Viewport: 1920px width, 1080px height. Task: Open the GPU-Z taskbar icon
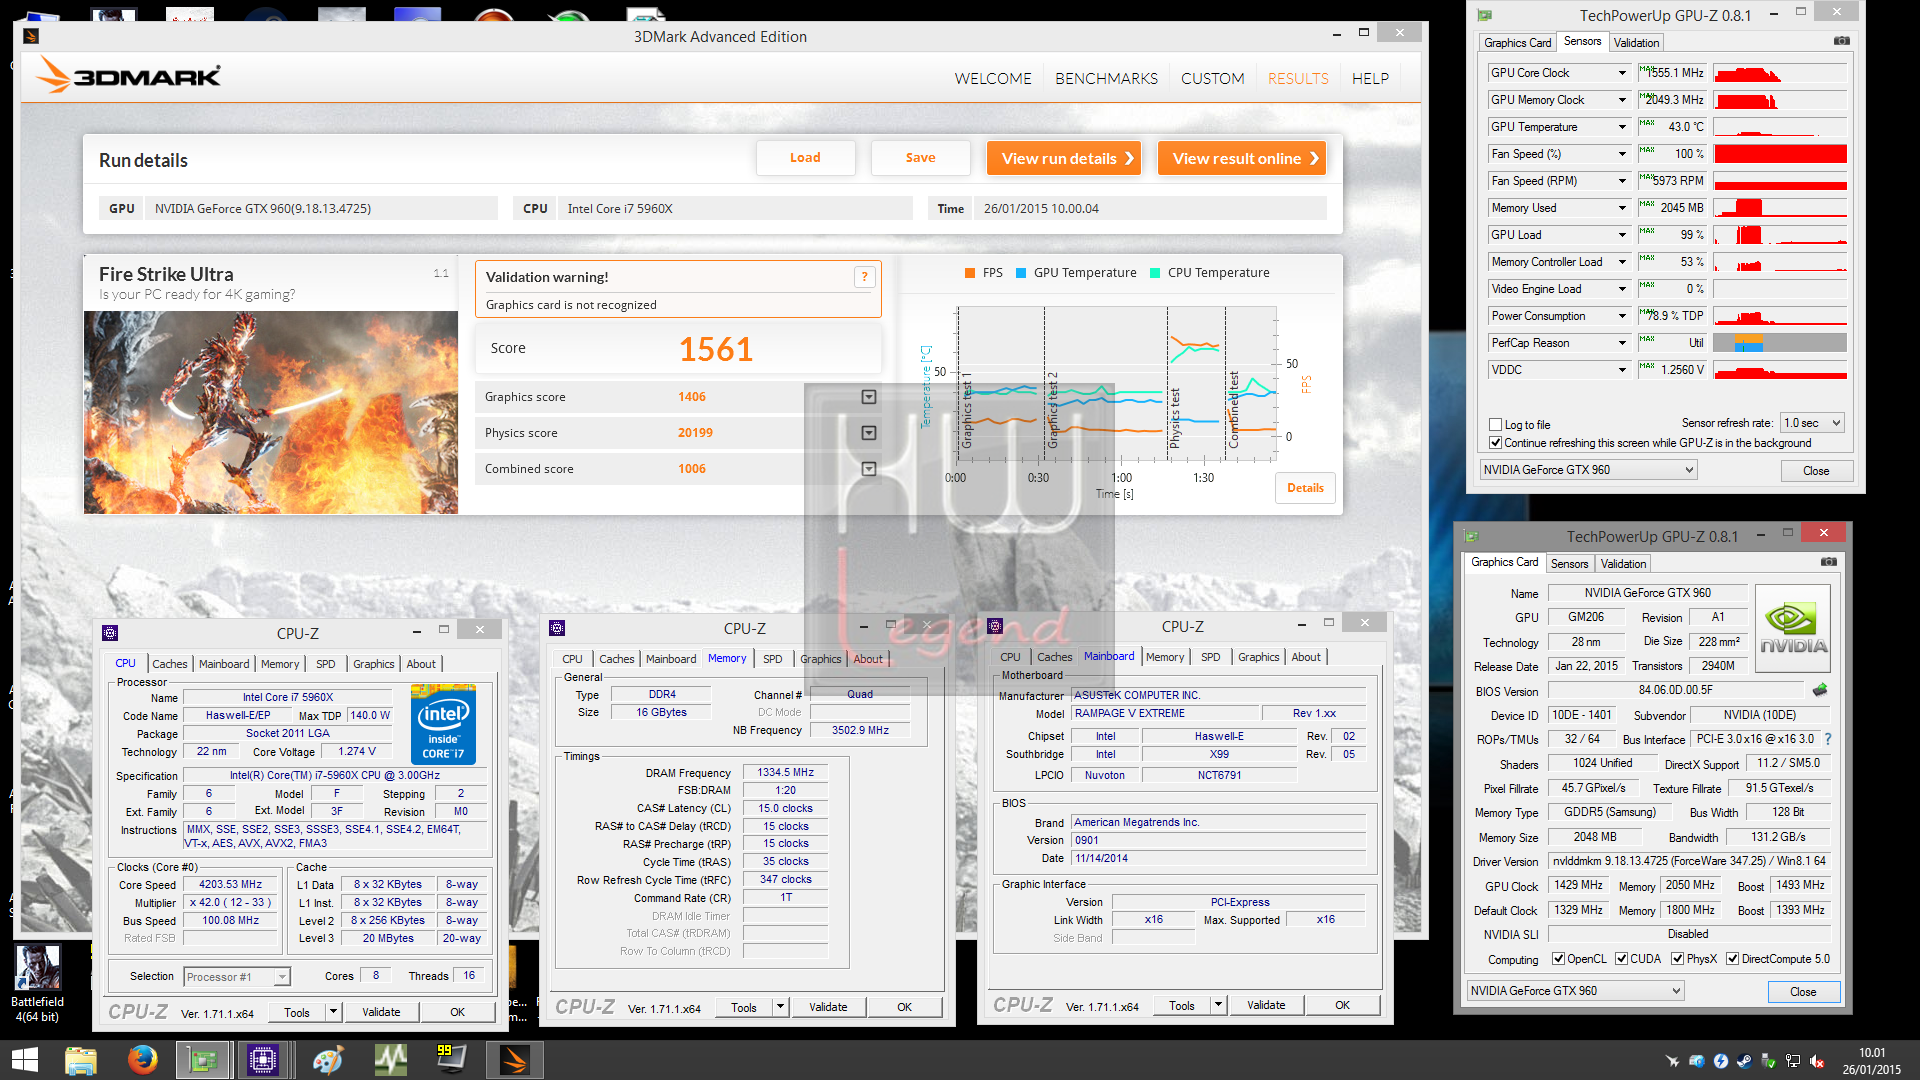204,1060
